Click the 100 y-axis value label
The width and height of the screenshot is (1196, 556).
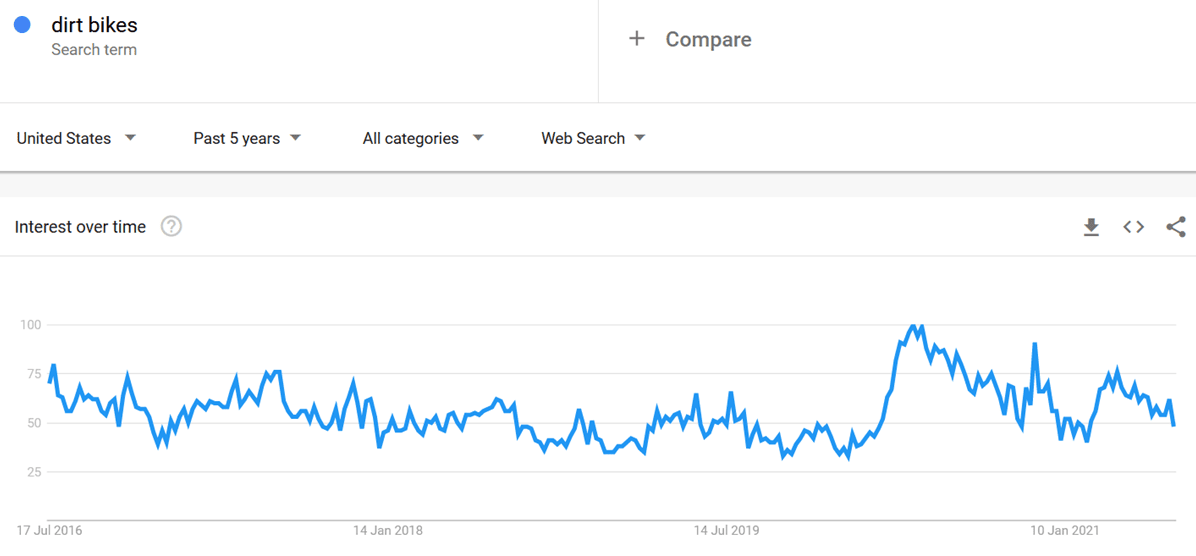tap(30, 325)
